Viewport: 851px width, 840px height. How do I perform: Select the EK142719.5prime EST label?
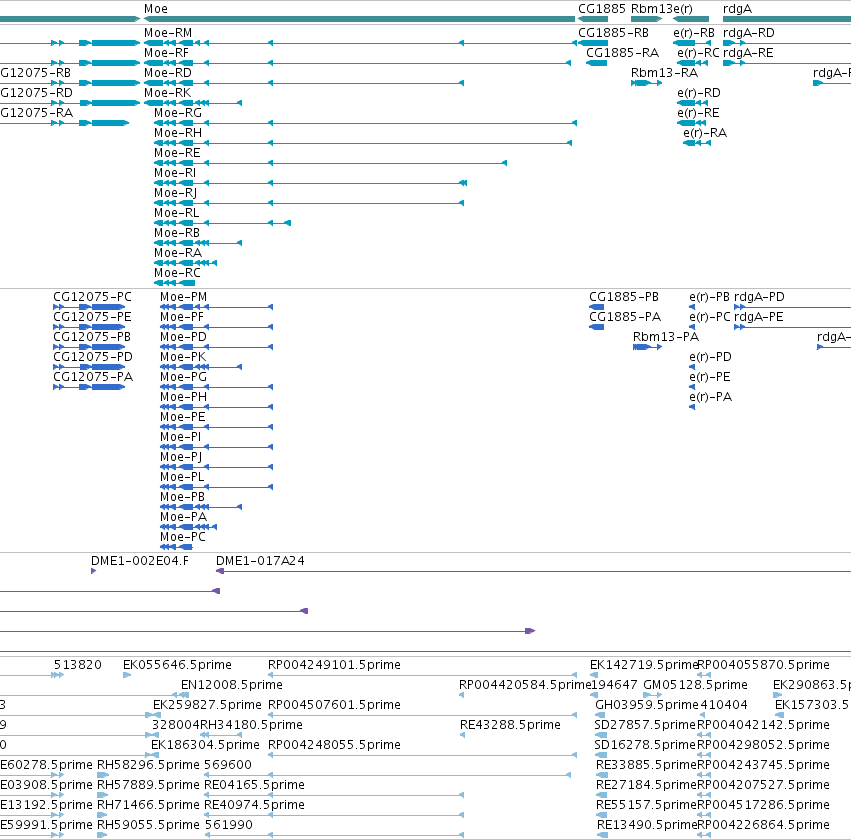pos(643,665)
